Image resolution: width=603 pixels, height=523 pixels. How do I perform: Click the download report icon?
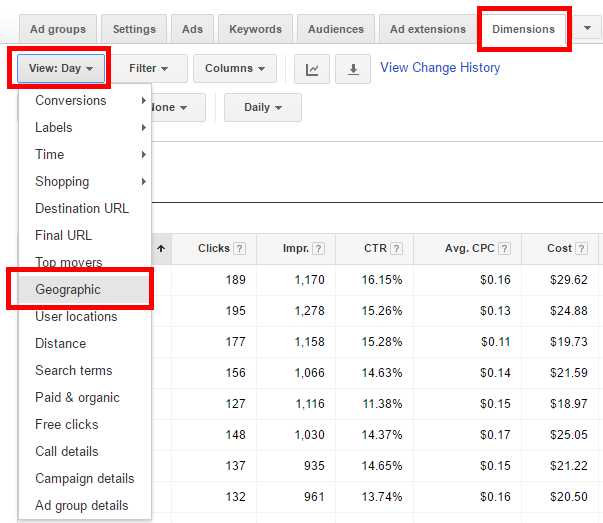[352, 69]
